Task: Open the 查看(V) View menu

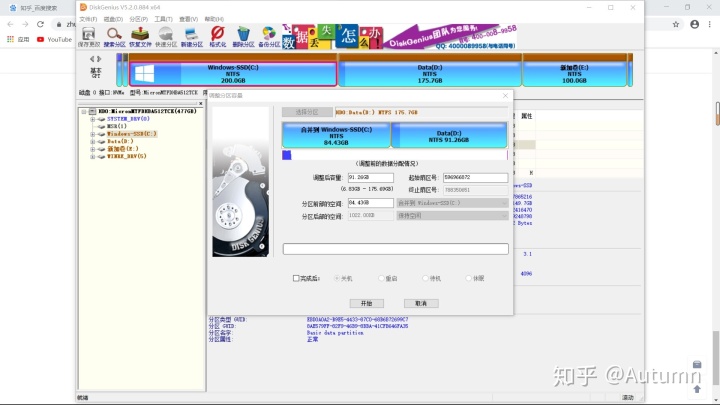Action: tap(188, 19)
